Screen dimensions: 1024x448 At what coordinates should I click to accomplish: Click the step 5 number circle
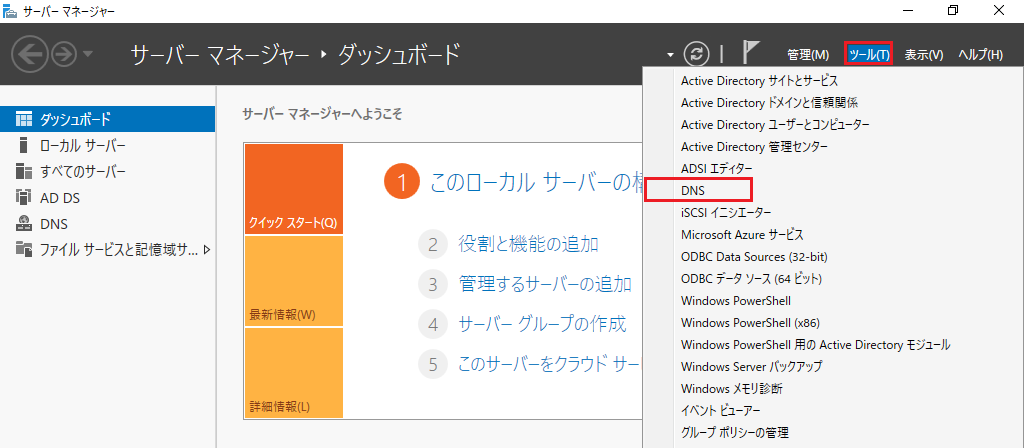432,364
